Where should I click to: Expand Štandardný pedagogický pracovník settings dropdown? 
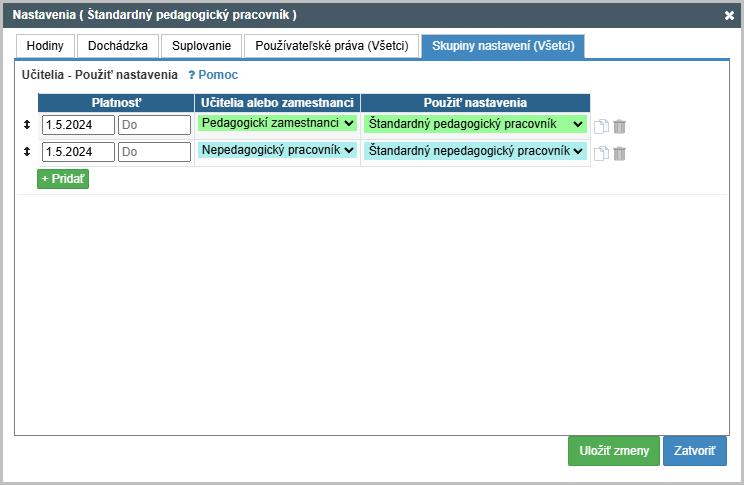click(475, 124)
